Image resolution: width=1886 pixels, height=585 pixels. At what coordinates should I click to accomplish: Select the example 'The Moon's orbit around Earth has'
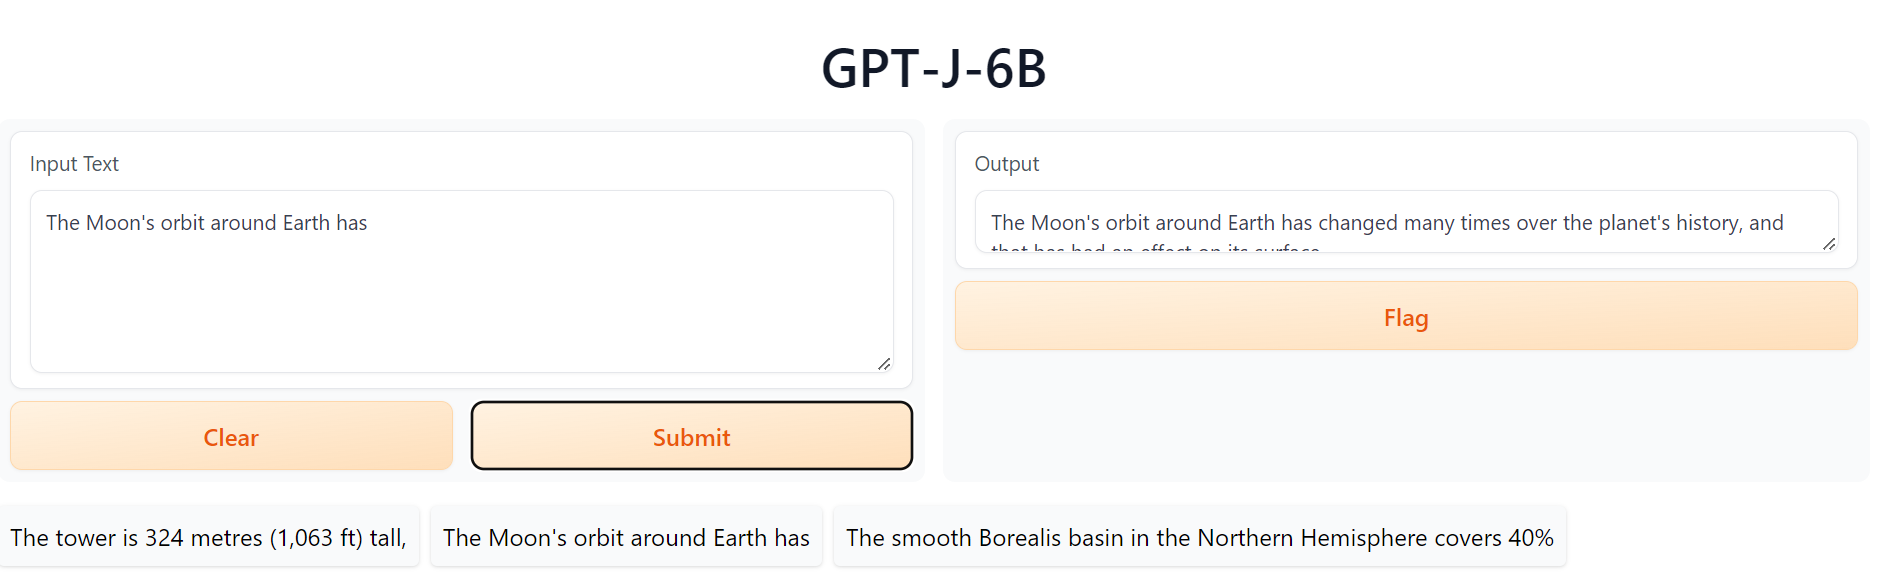pyautogui.click(x=626, y=537)
